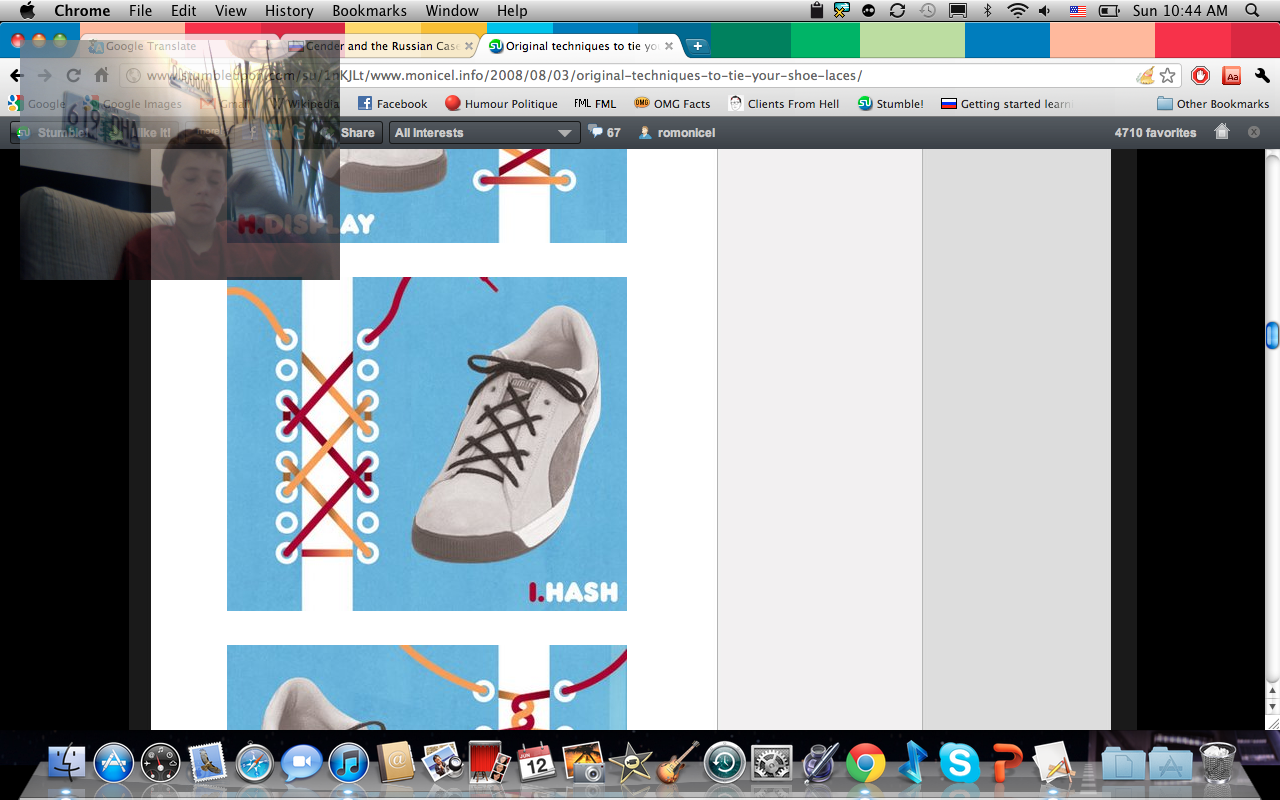Open Getting started learning bookmark

[1007, 103]
